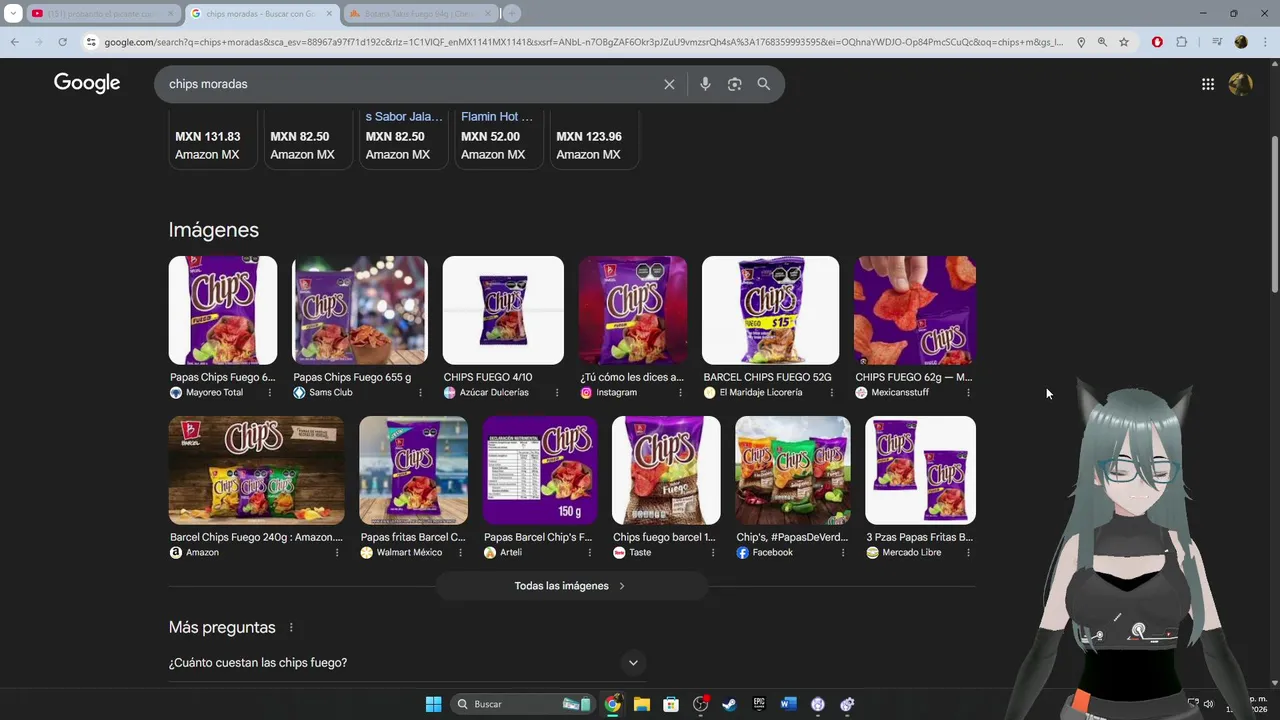Clear the search box with X icon
1280x720 pixels.
coord(669,84)
